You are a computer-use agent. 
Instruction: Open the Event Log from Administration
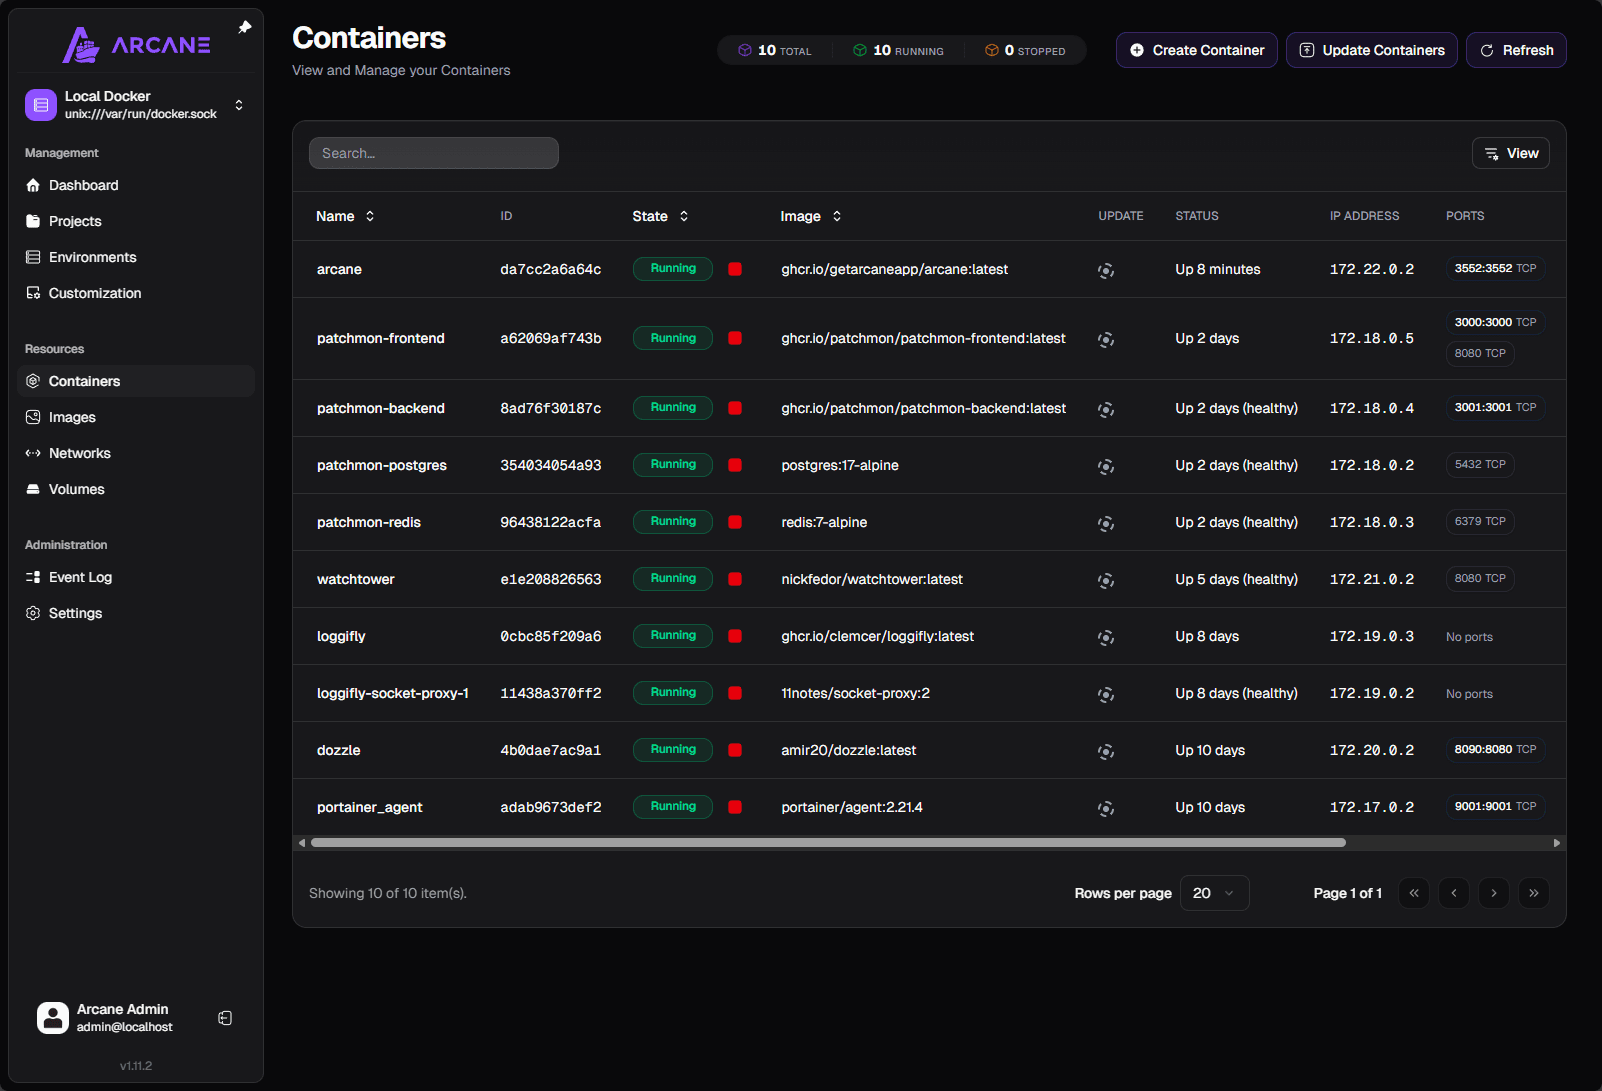(80, 577)
